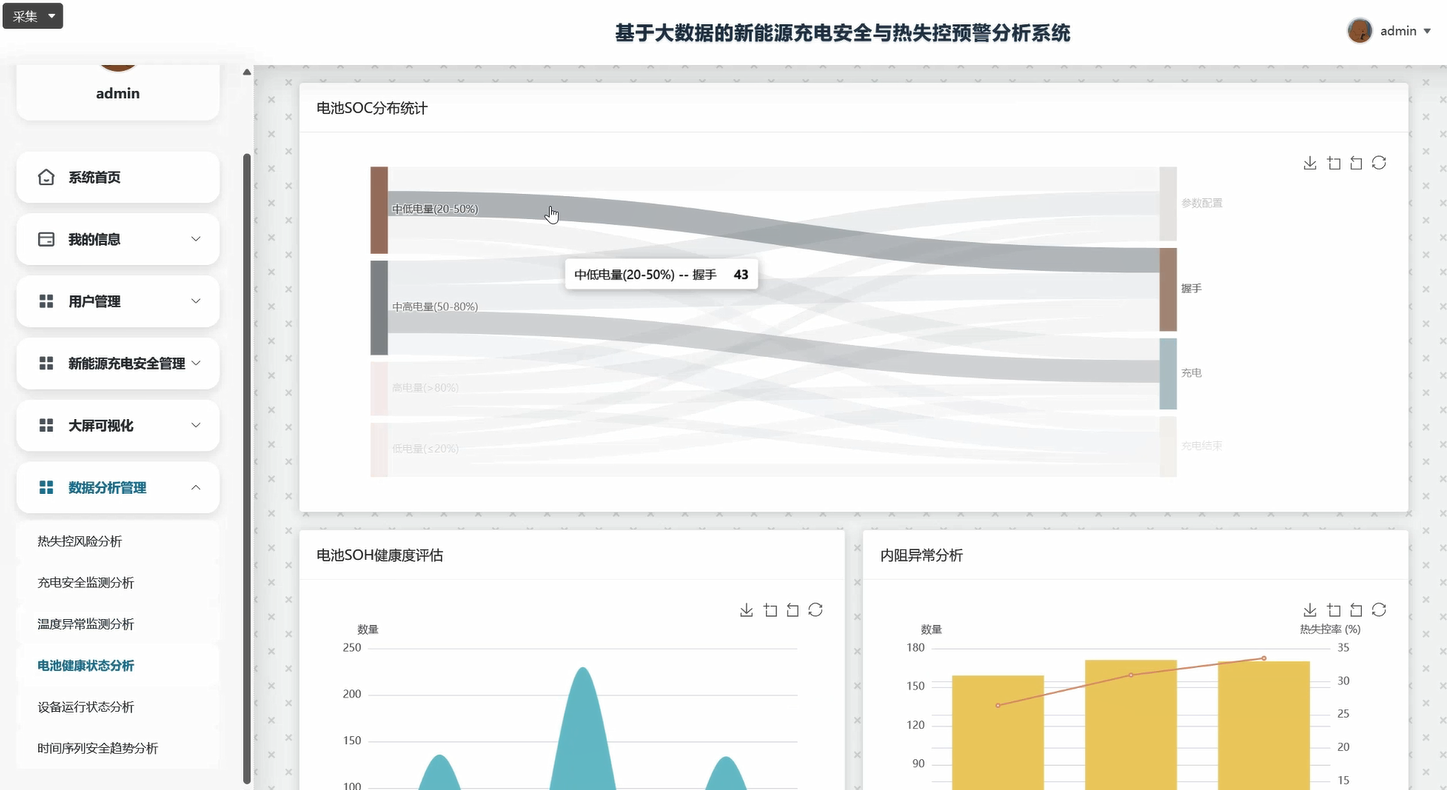
Task: Activate area zoom on SOC distribution chart
Action: (1334, 163)
